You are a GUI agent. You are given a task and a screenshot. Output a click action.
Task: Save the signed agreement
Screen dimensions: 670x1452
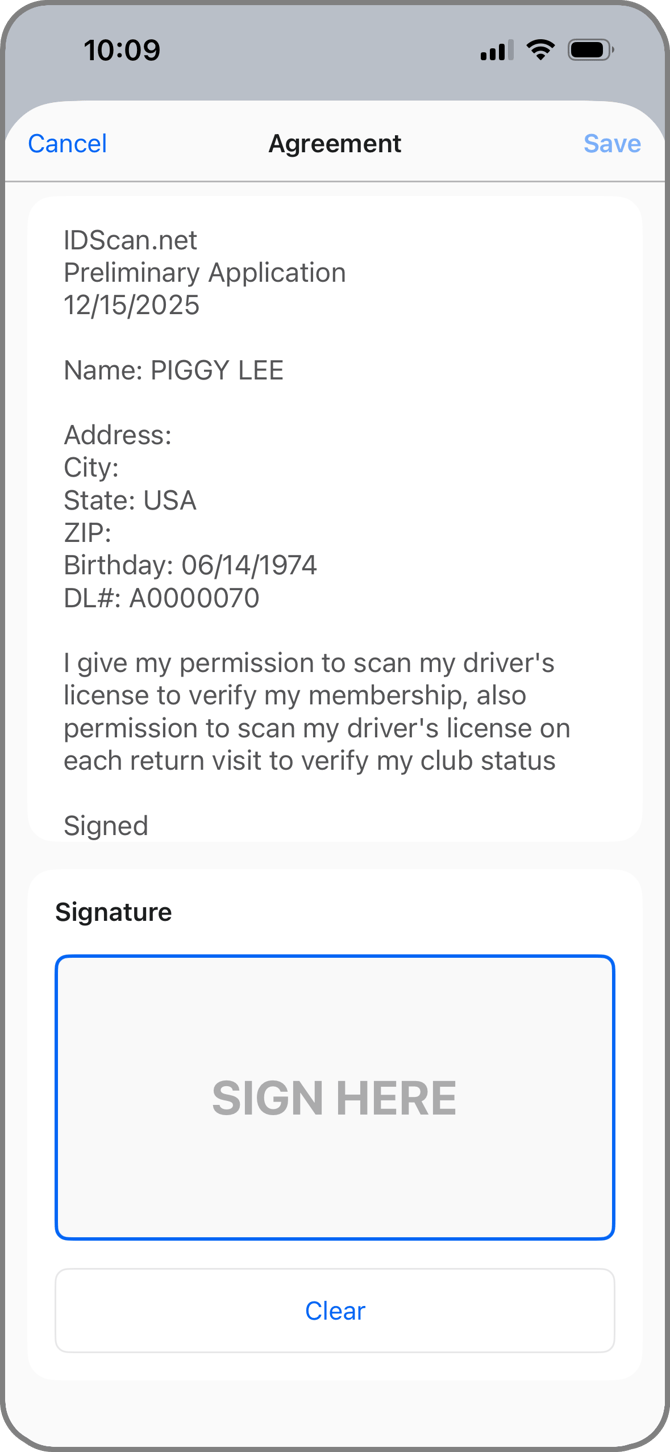612,144
